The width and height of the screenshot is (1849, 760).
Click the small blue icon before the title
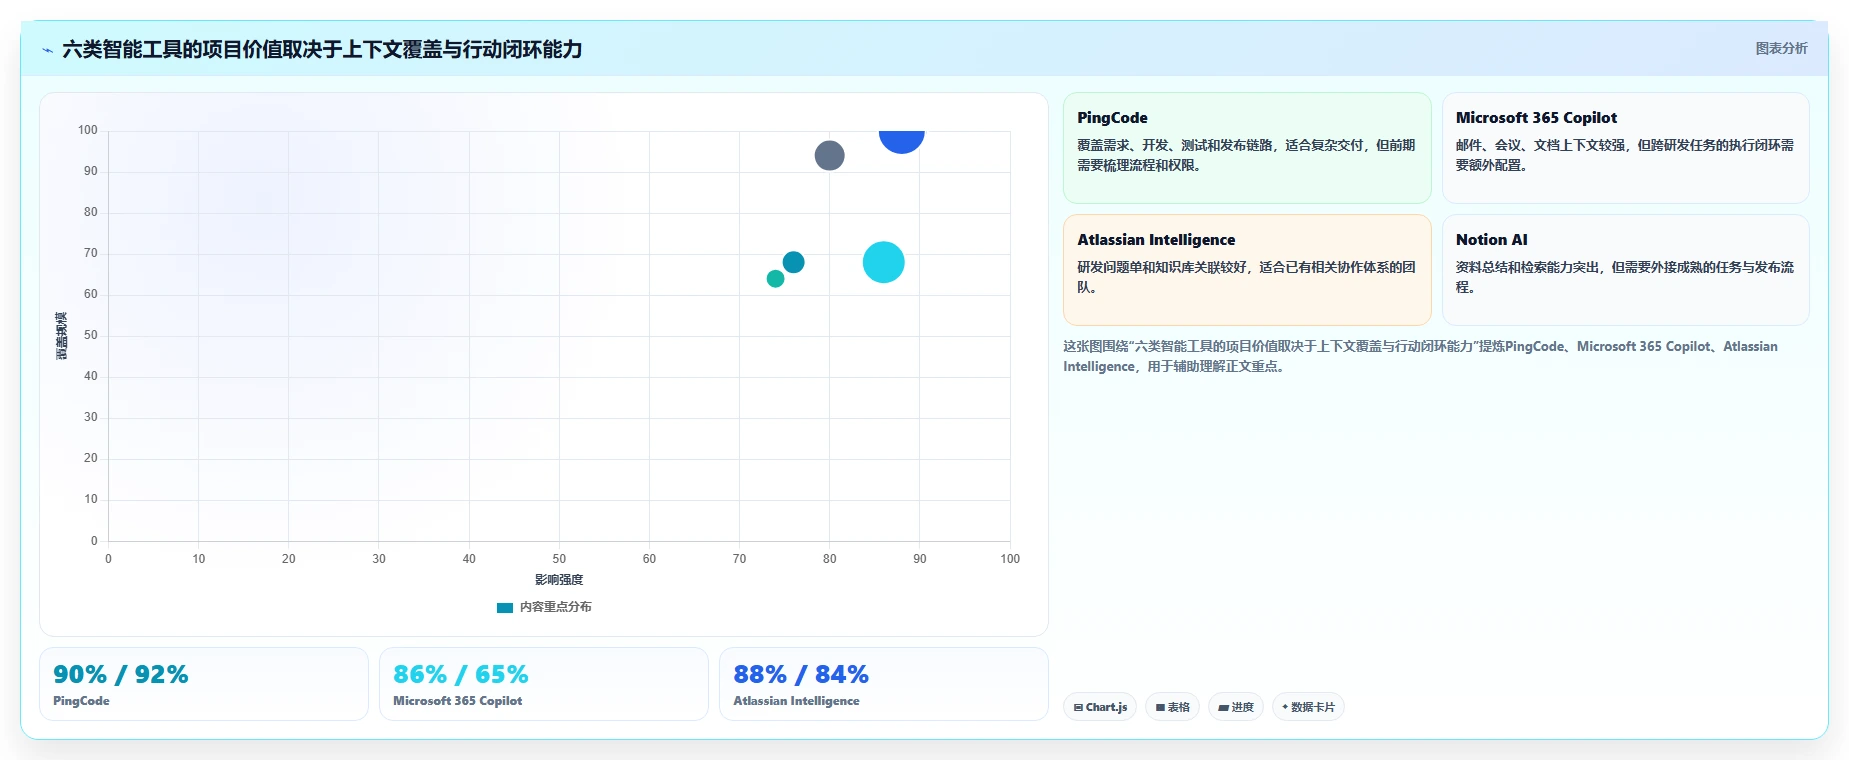[x=47, y=50]
